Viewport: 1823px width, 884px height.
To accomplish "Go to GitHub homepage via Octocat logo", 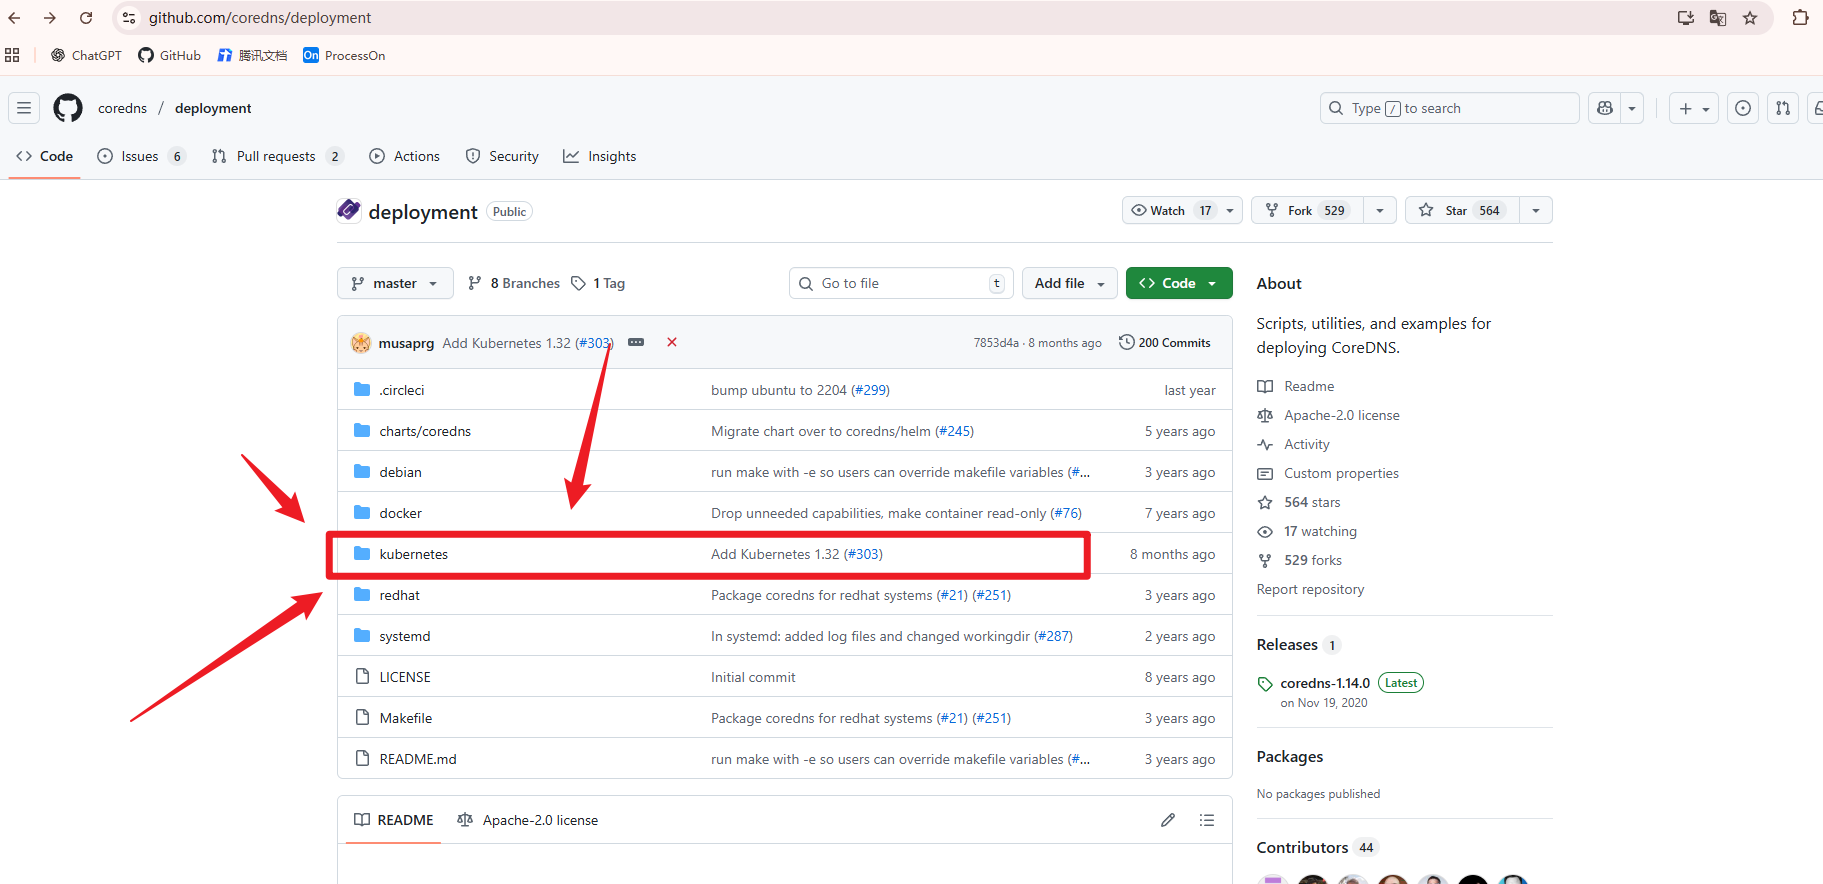I will [x=68, y=108].
